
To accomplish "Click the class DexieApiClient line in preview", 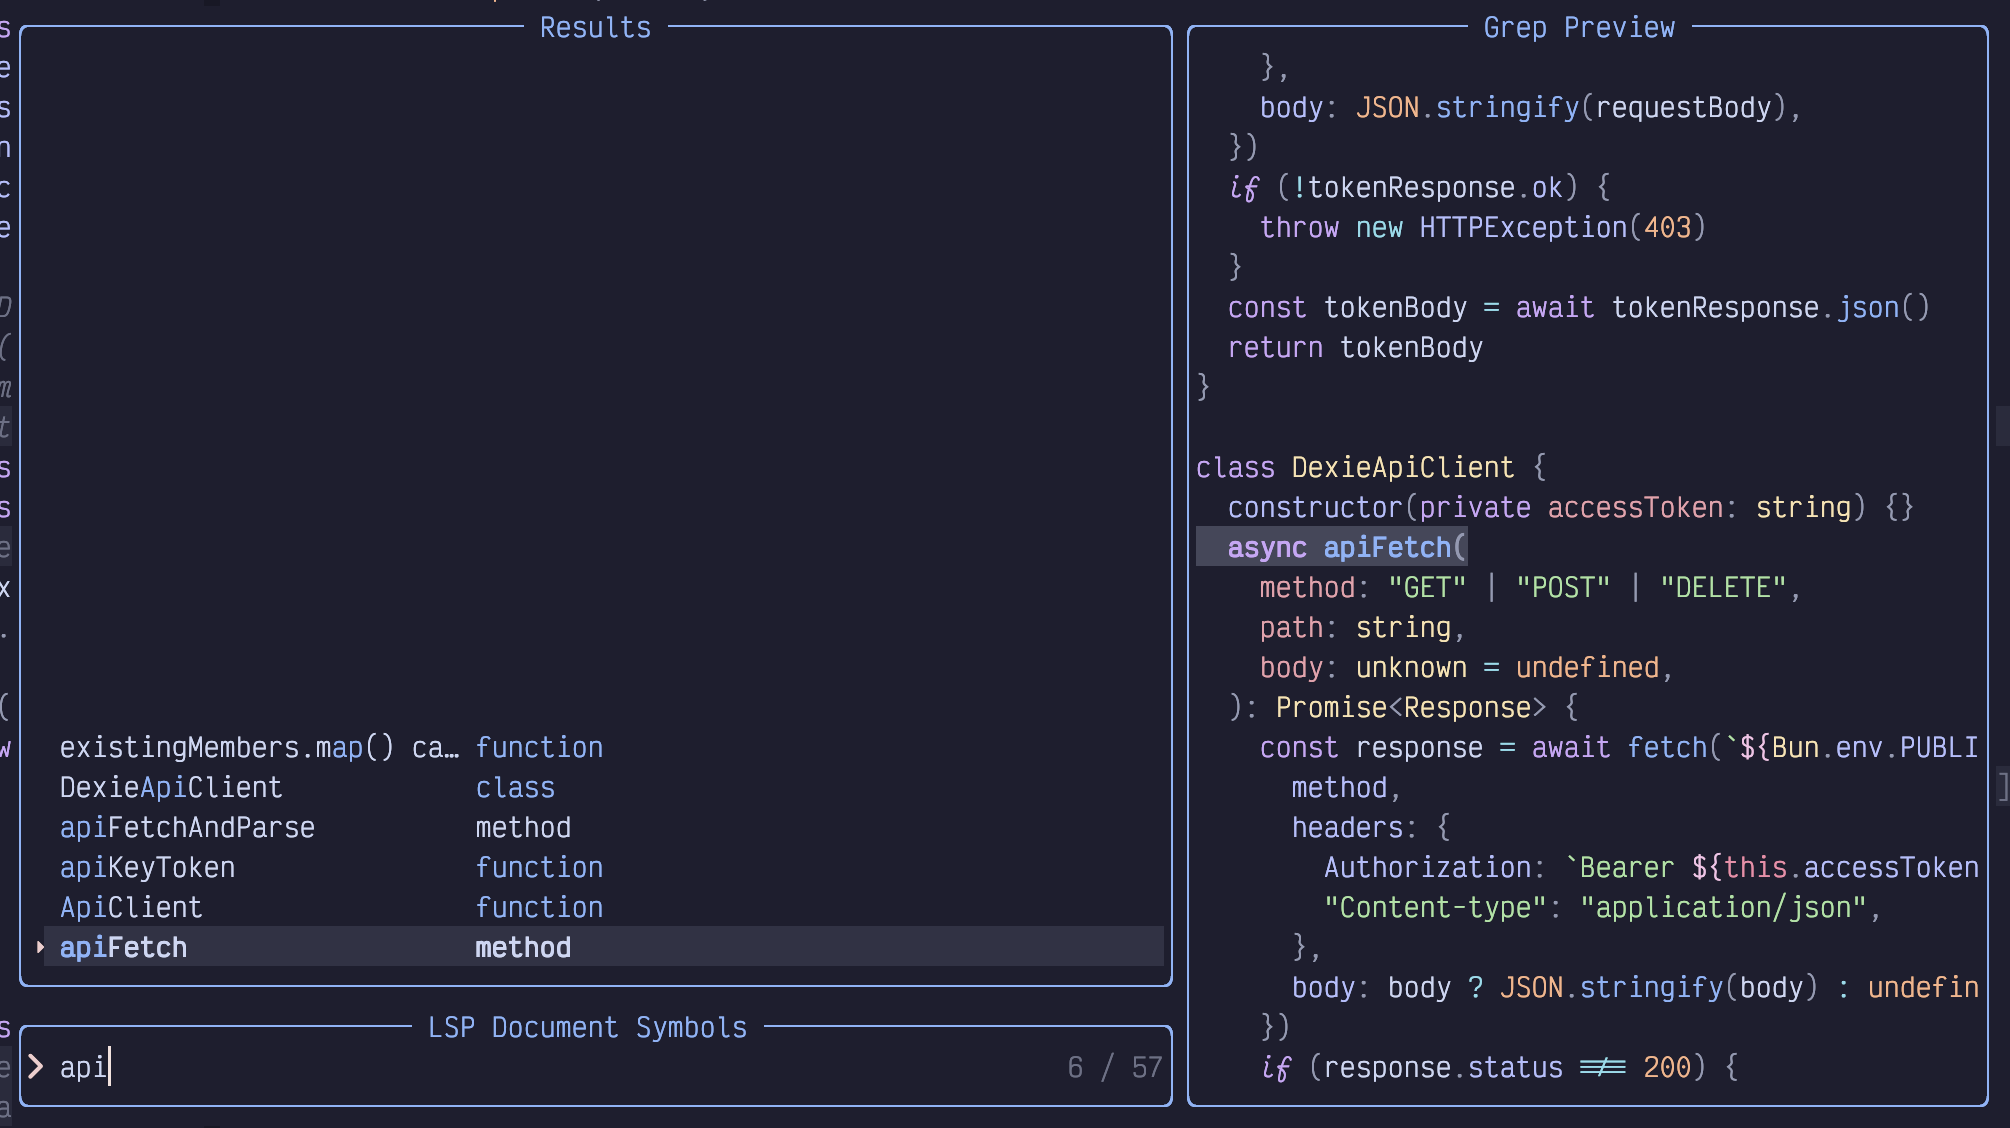I will [x=1371, y=467].
